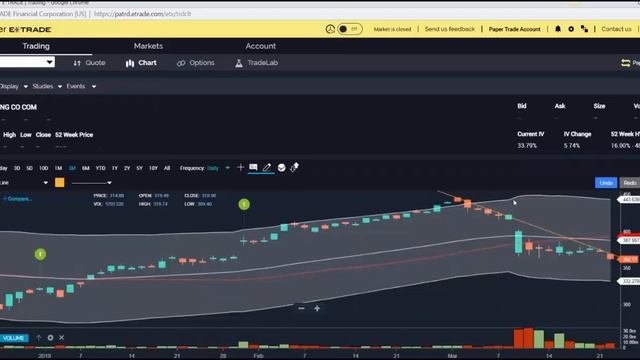
Task: Remove the Volume study
Action: pos(62,338)
